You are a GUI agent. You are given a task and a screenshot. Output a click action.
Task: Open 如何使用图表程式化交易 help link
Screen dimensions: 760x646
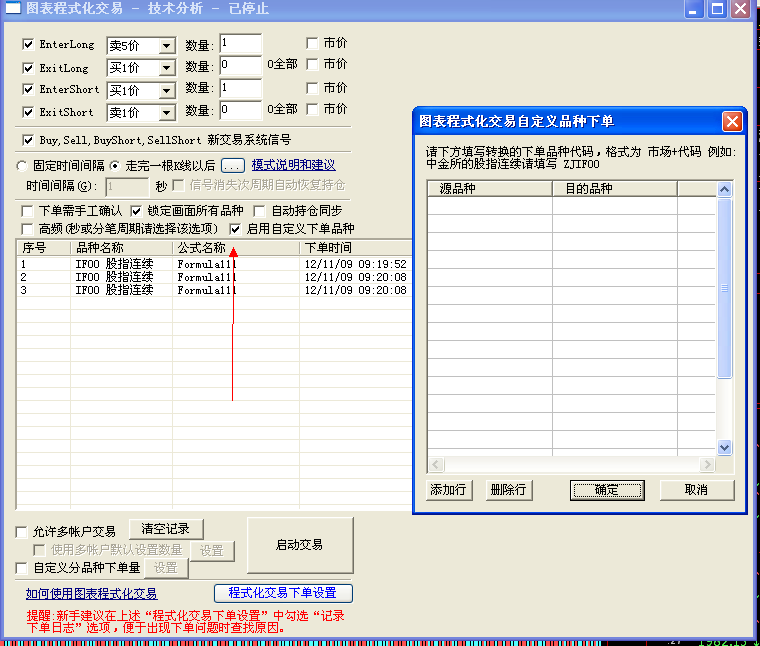point(91,594)
